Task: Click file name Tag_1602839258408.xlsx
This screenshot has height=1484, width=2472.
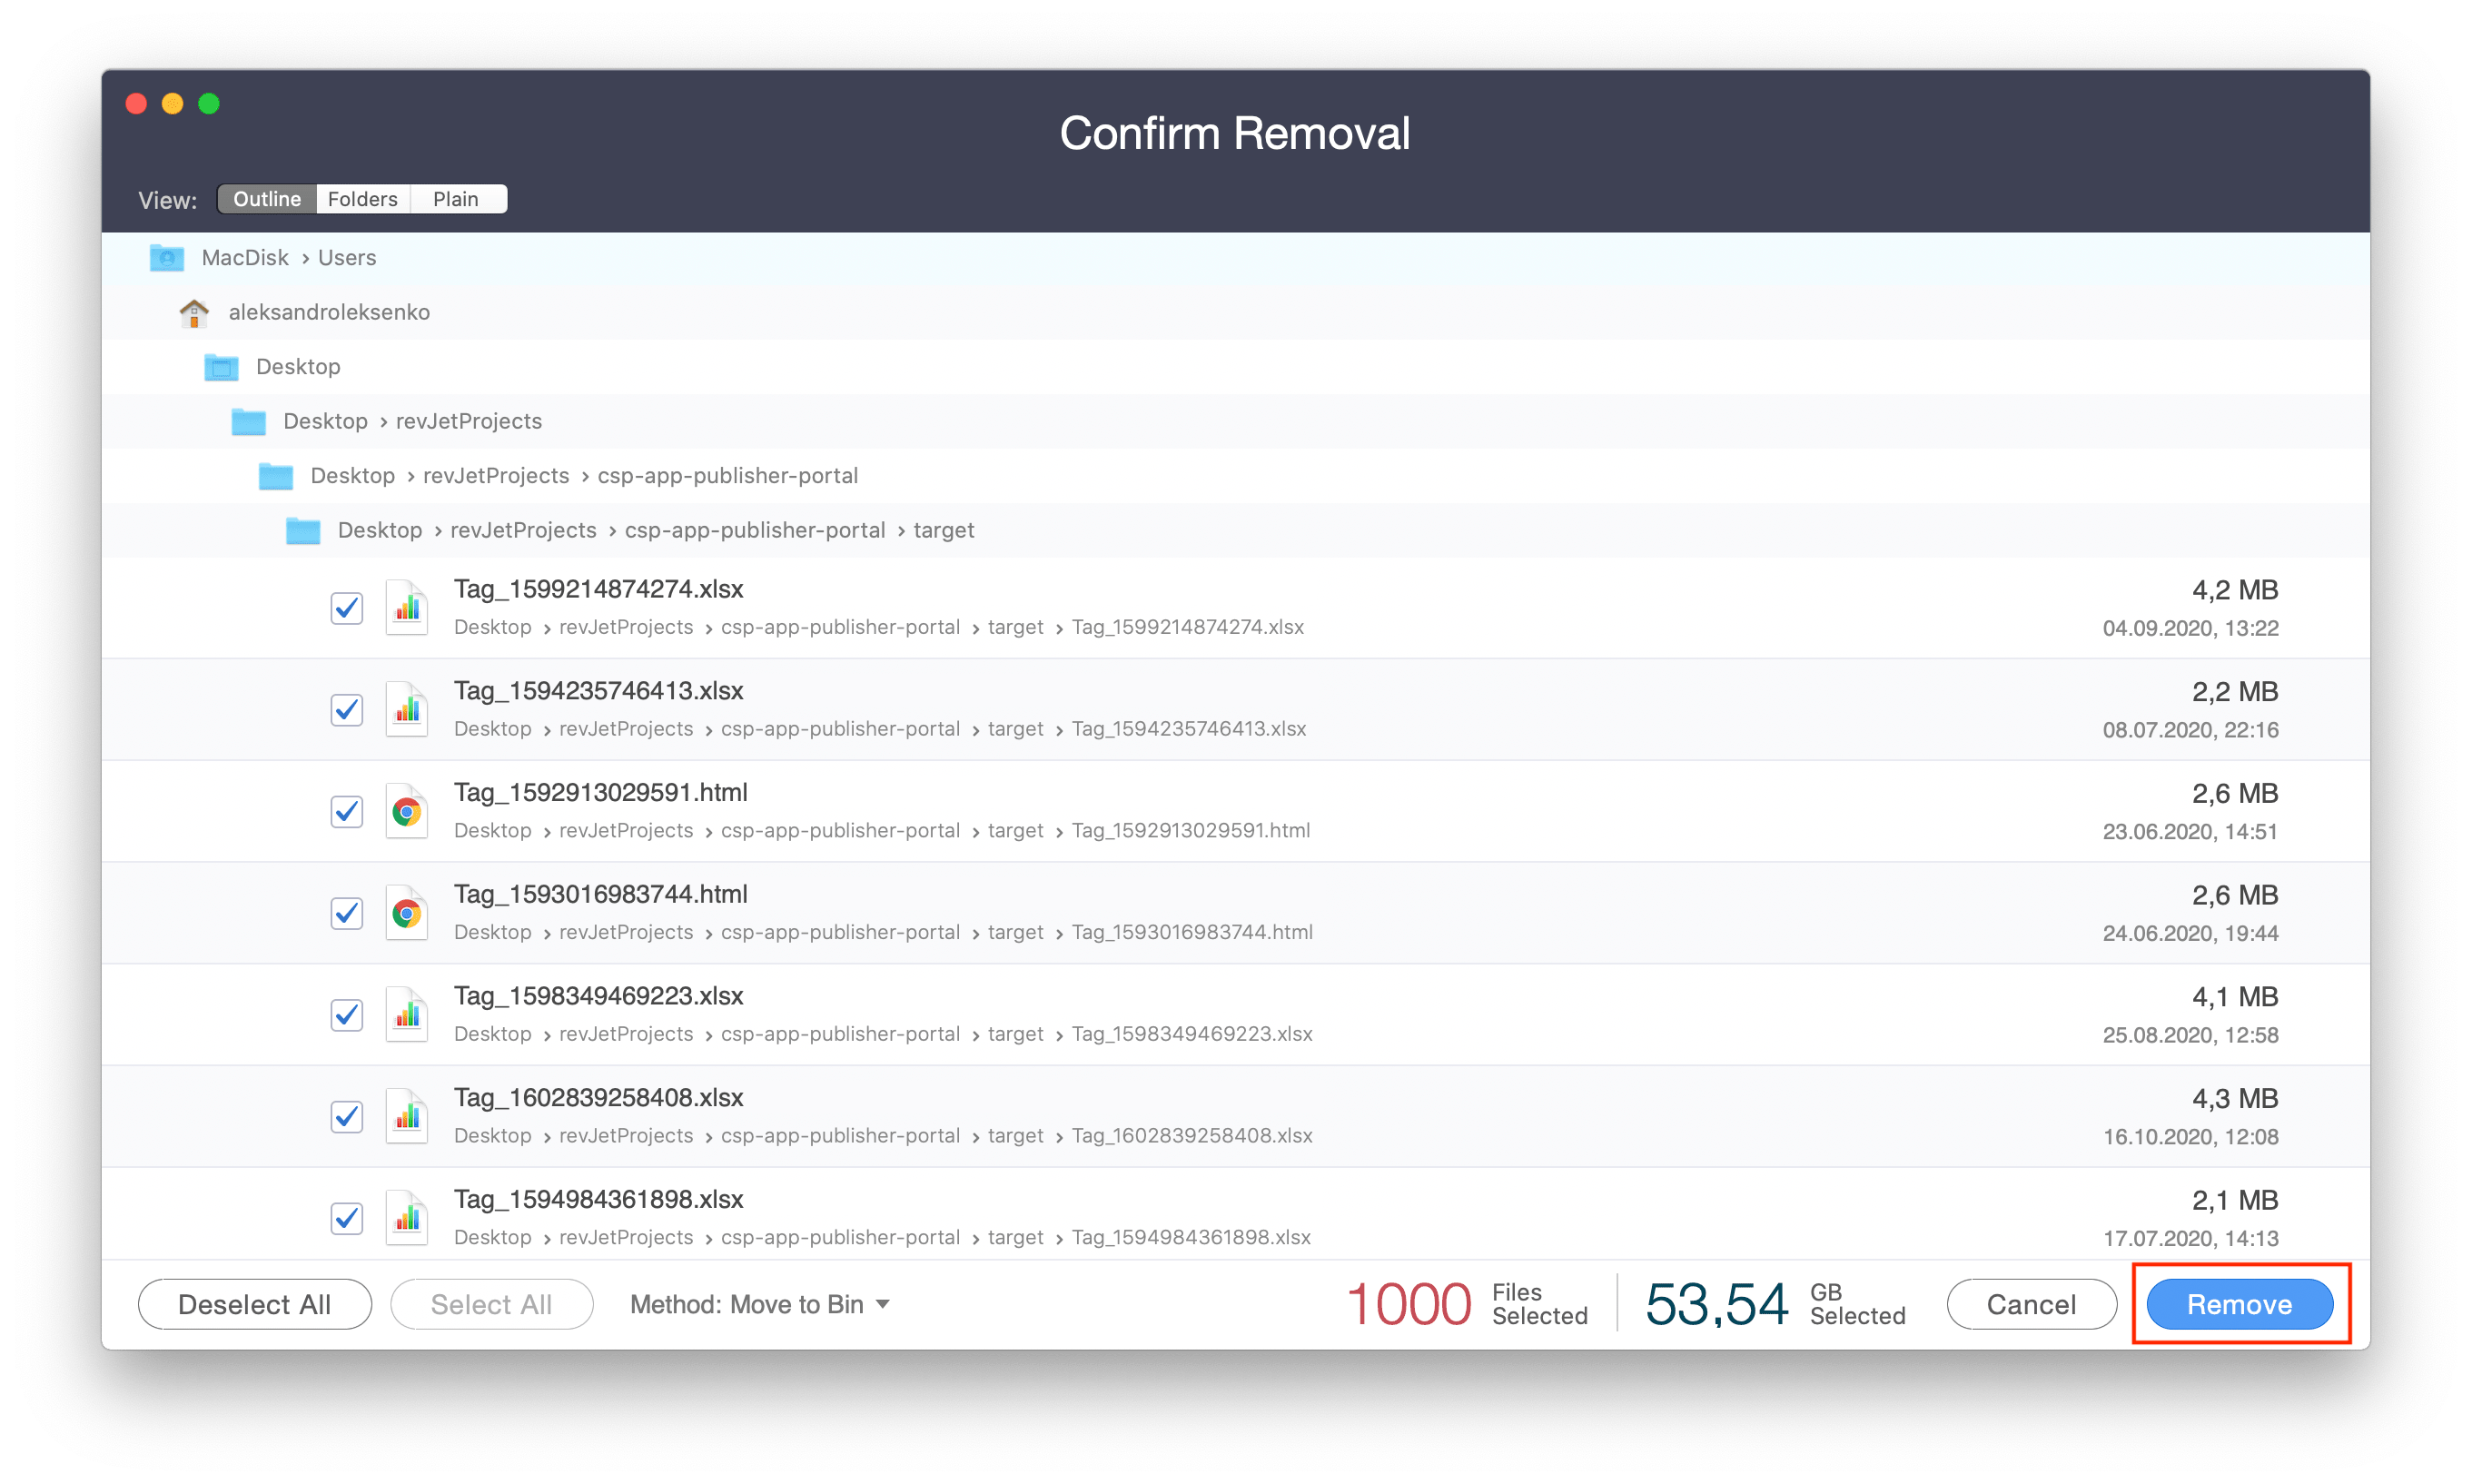Action: [599, 1098]
